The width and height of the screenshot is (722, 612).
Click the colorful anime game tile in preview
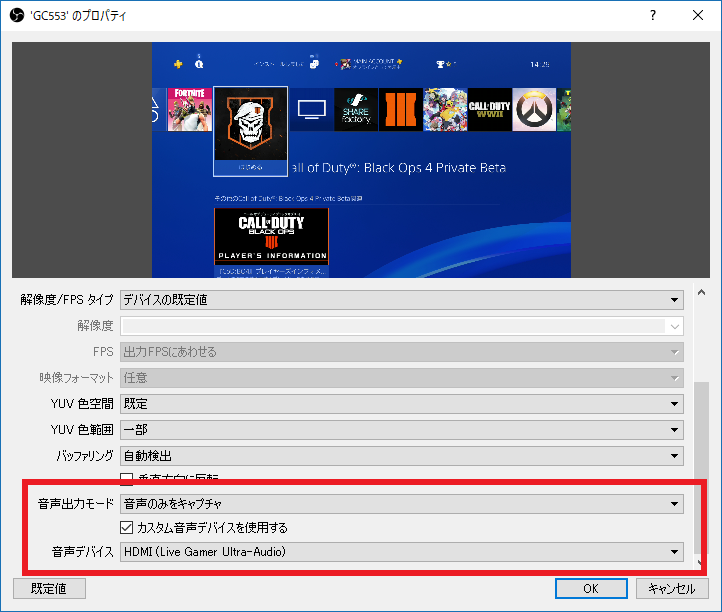(445, 110)
